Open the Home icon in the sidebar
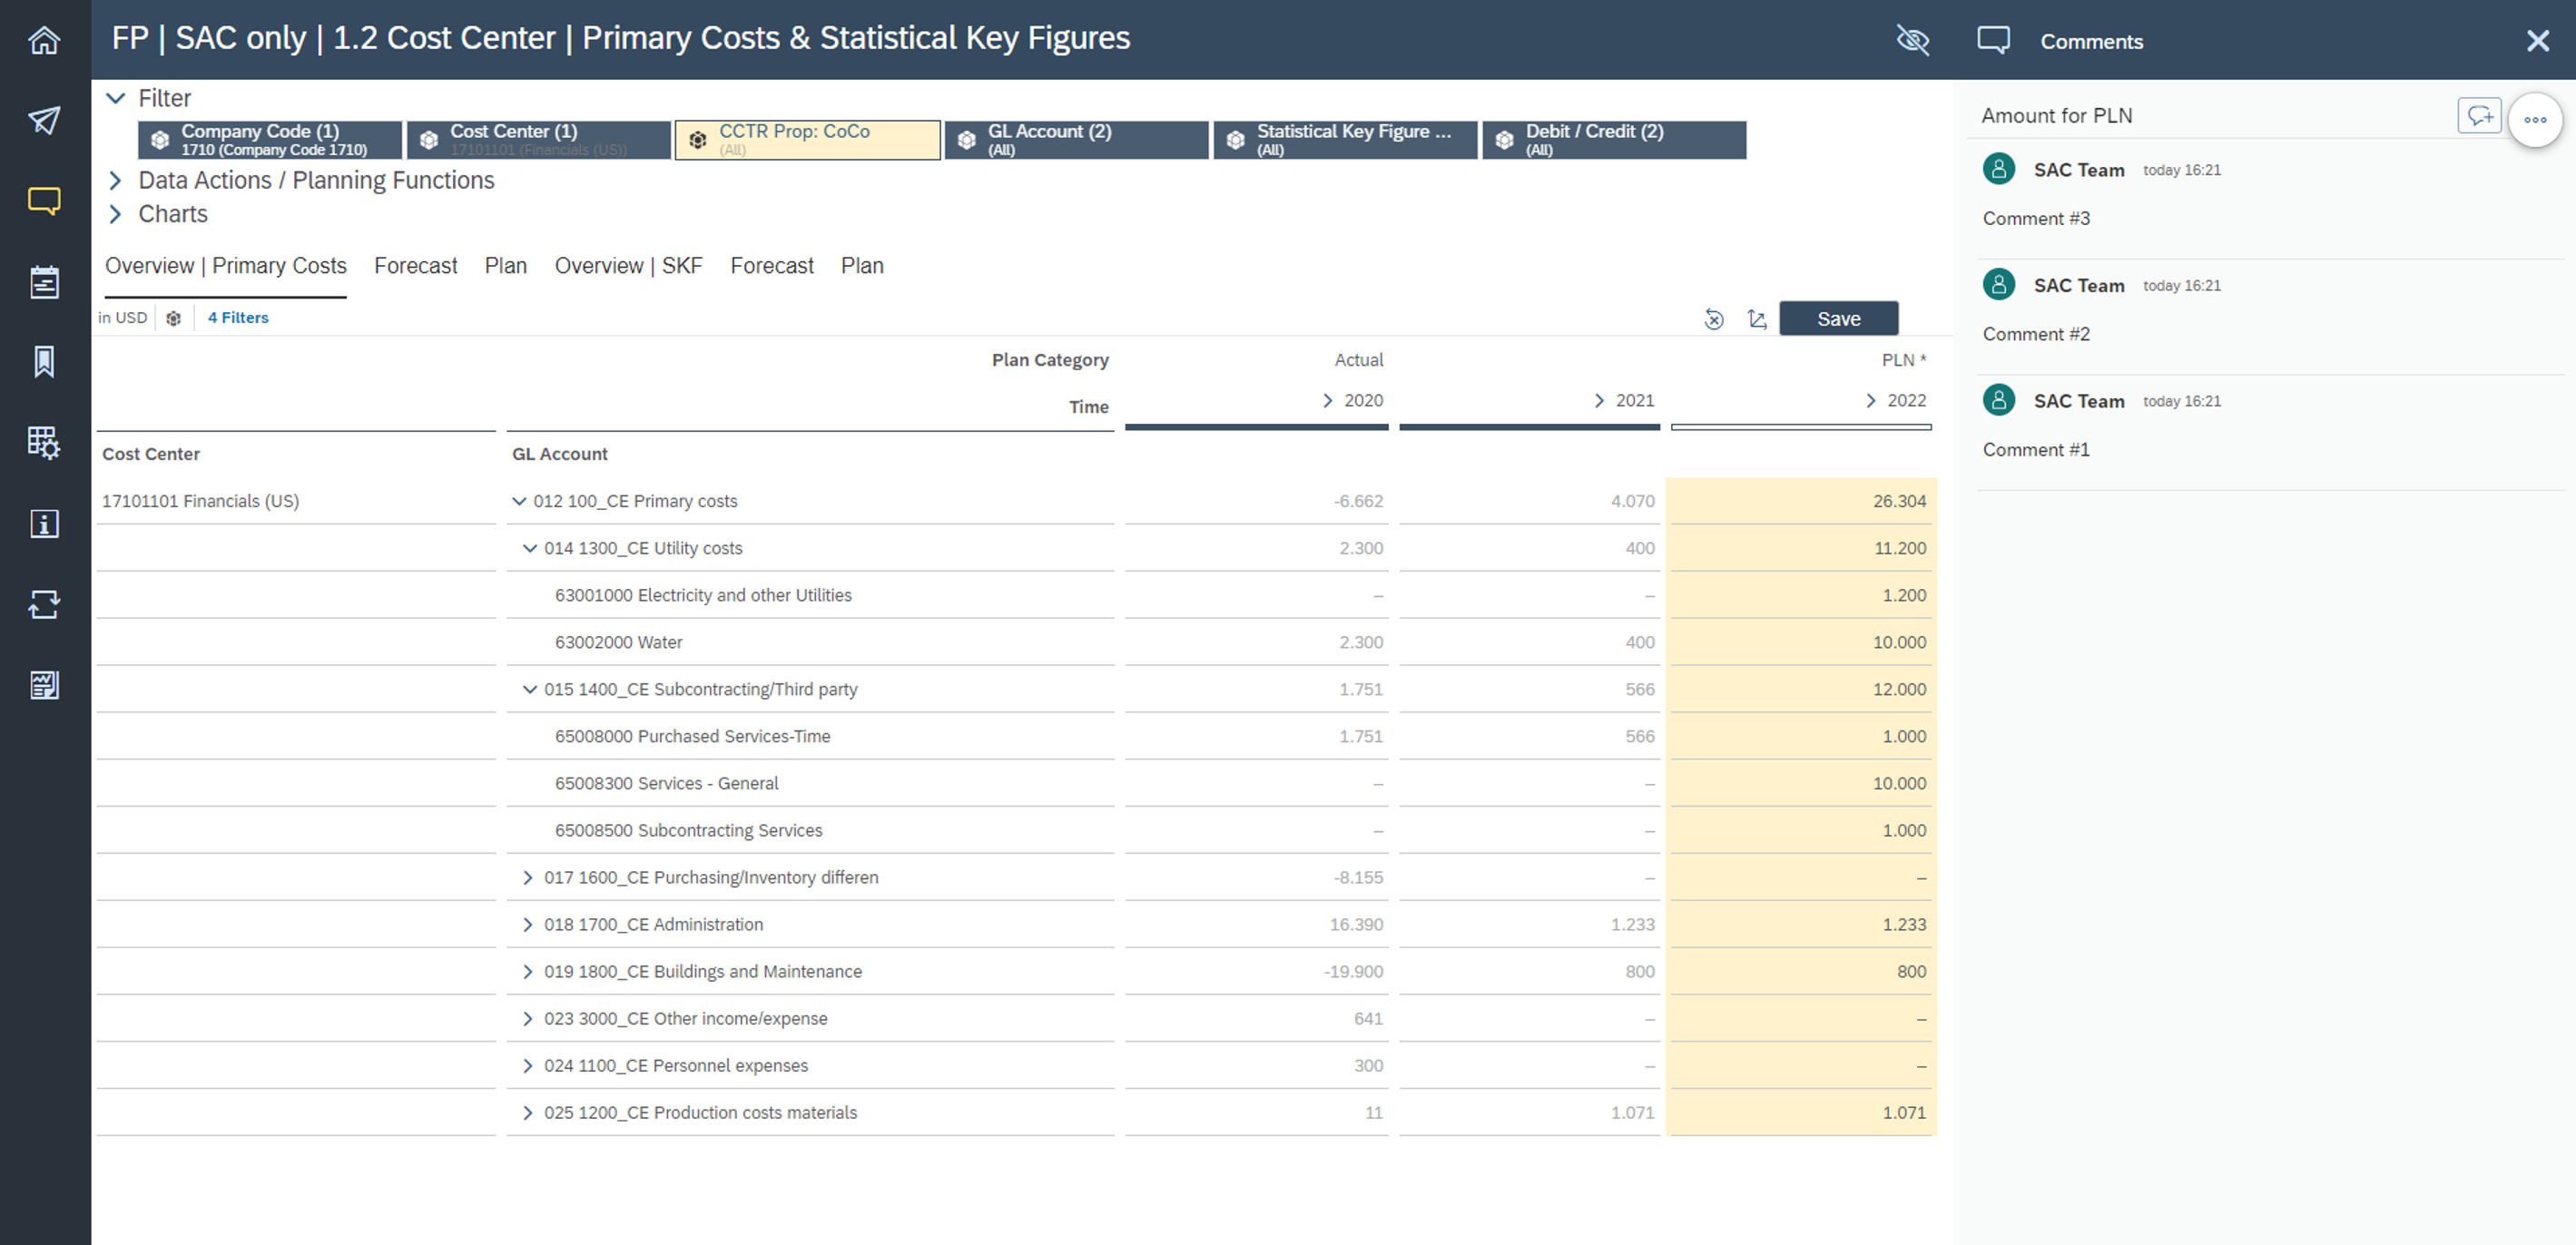Screen dimensions: 2576x1245 coord(44,40)
